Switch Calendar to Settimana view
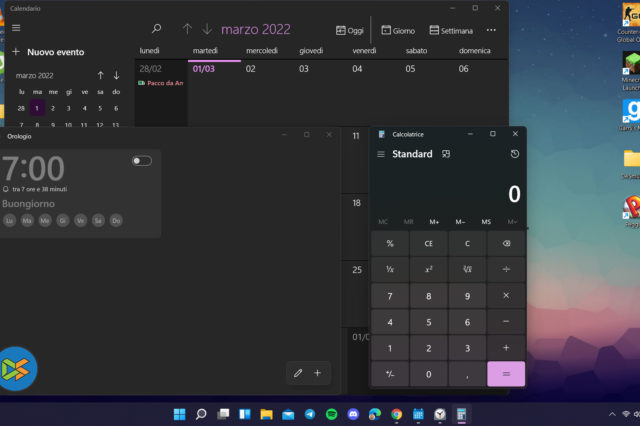This screenshot has width=640, height=426. pyautogui.click(x=451, y=31)
